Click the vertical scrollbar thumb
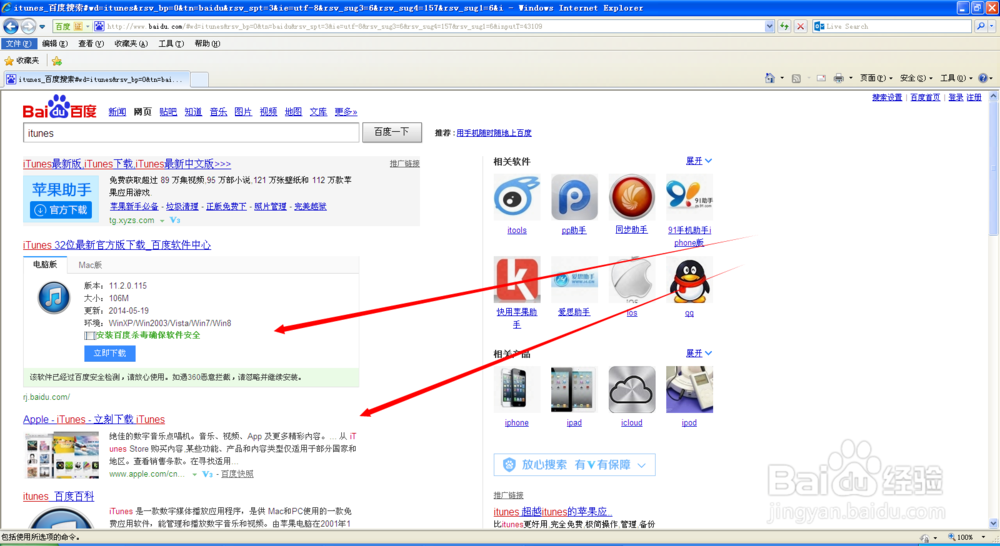This screenshot has height=546, width=1000. pos(994,170)
